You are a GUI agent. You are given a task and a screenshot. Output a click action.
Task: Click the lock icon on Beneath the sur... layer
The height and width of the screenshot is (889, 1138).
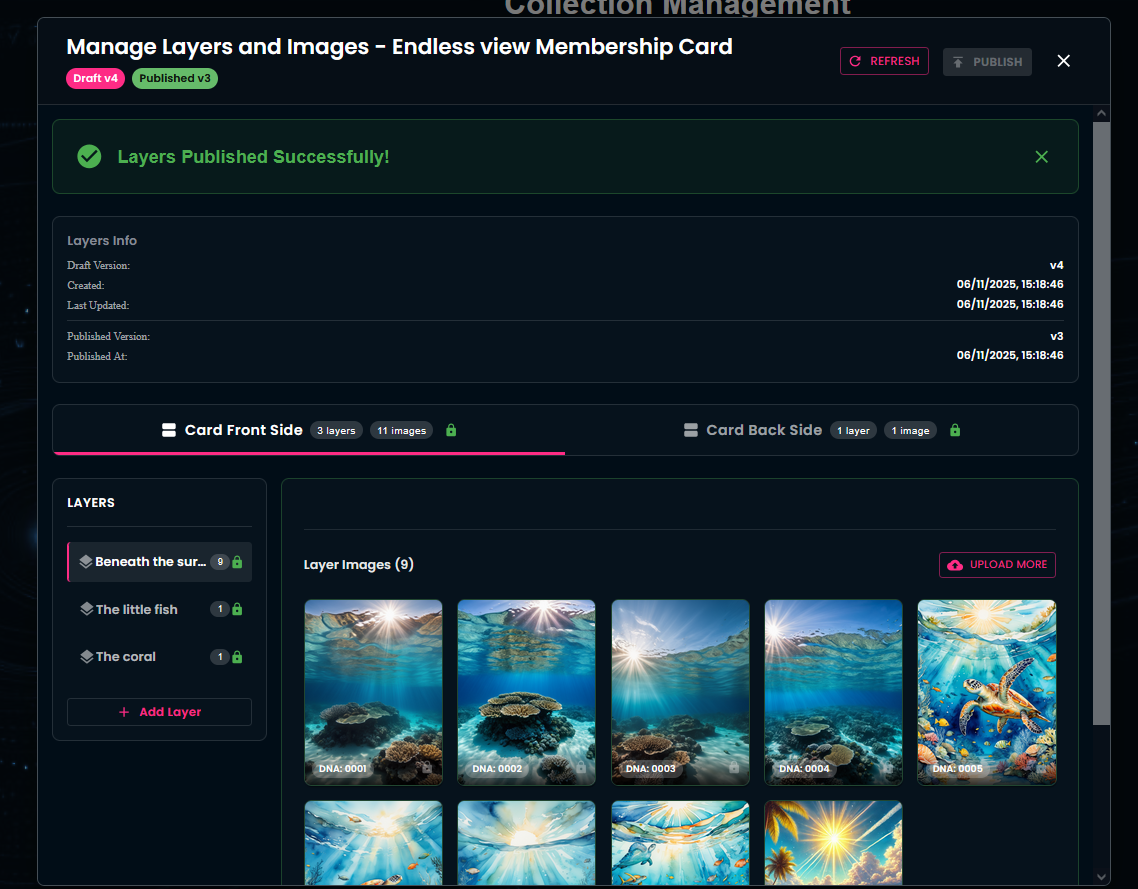(x=237, y=562)
